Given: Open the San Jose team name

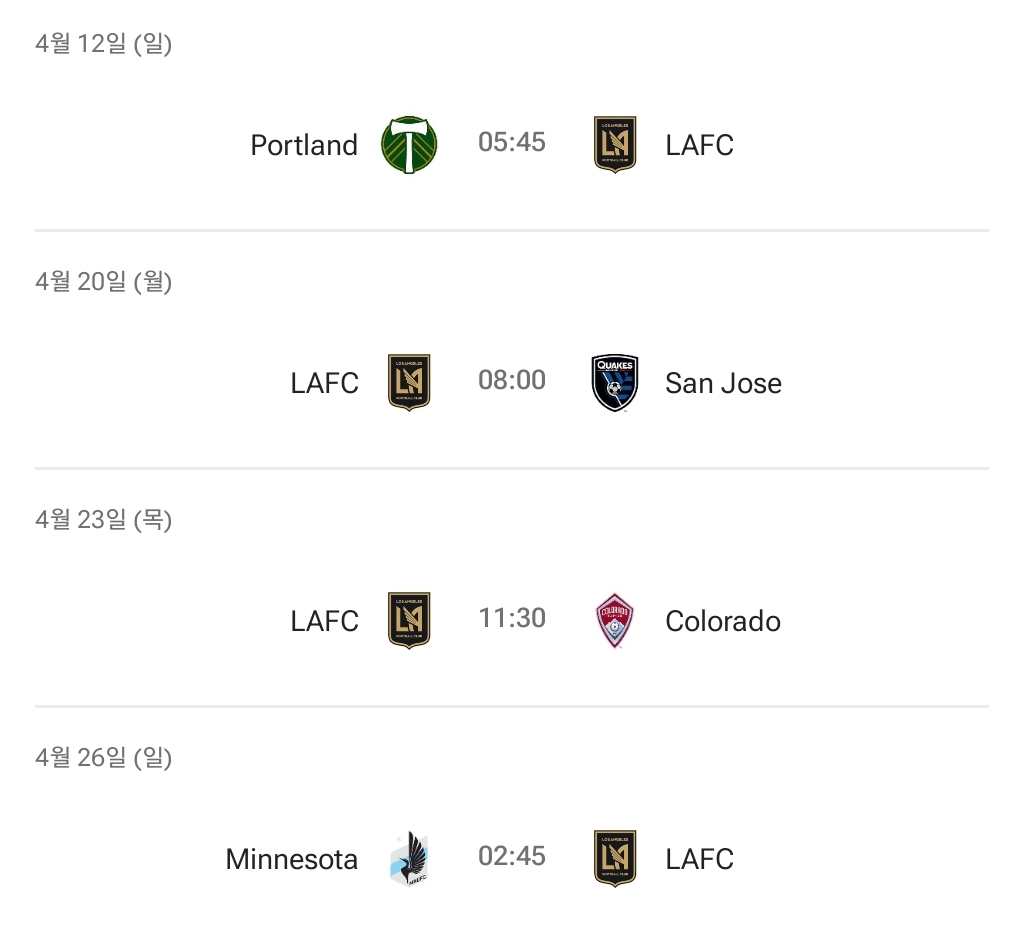Looking at the screenshot, I should 723,383.
